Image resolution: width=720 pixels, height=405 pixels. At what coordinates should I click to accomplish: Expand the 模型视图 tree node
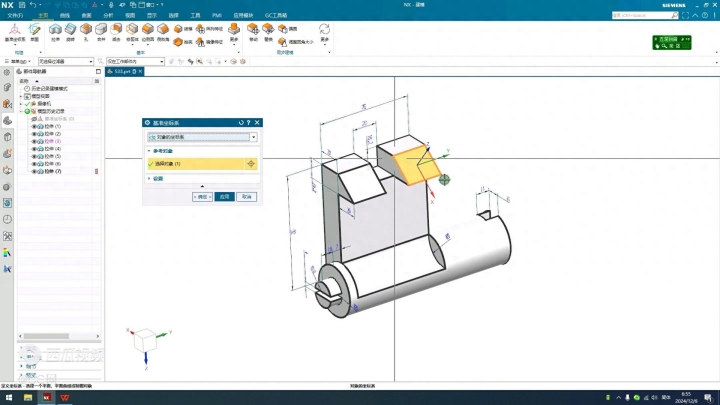(x=21, y=96)
